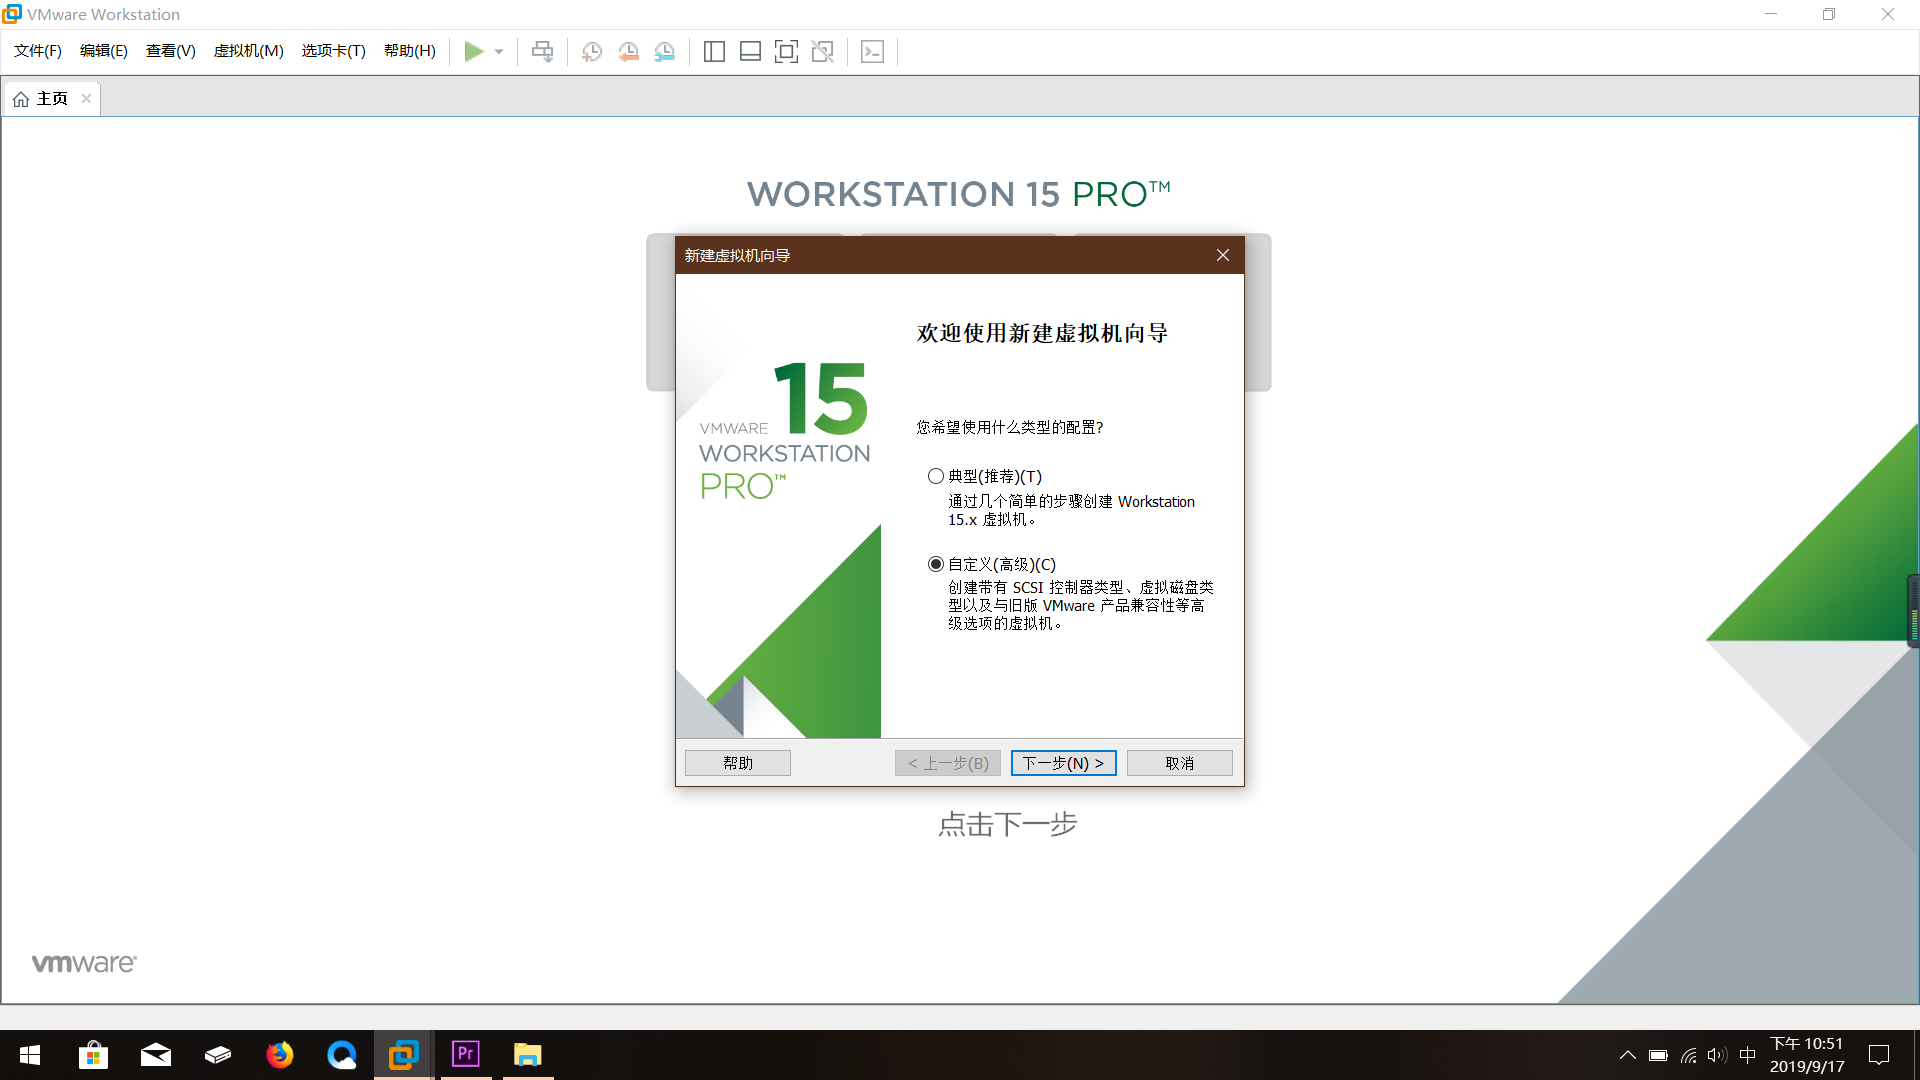Click the unity mode toolbar icon

(x=823, y=51)
